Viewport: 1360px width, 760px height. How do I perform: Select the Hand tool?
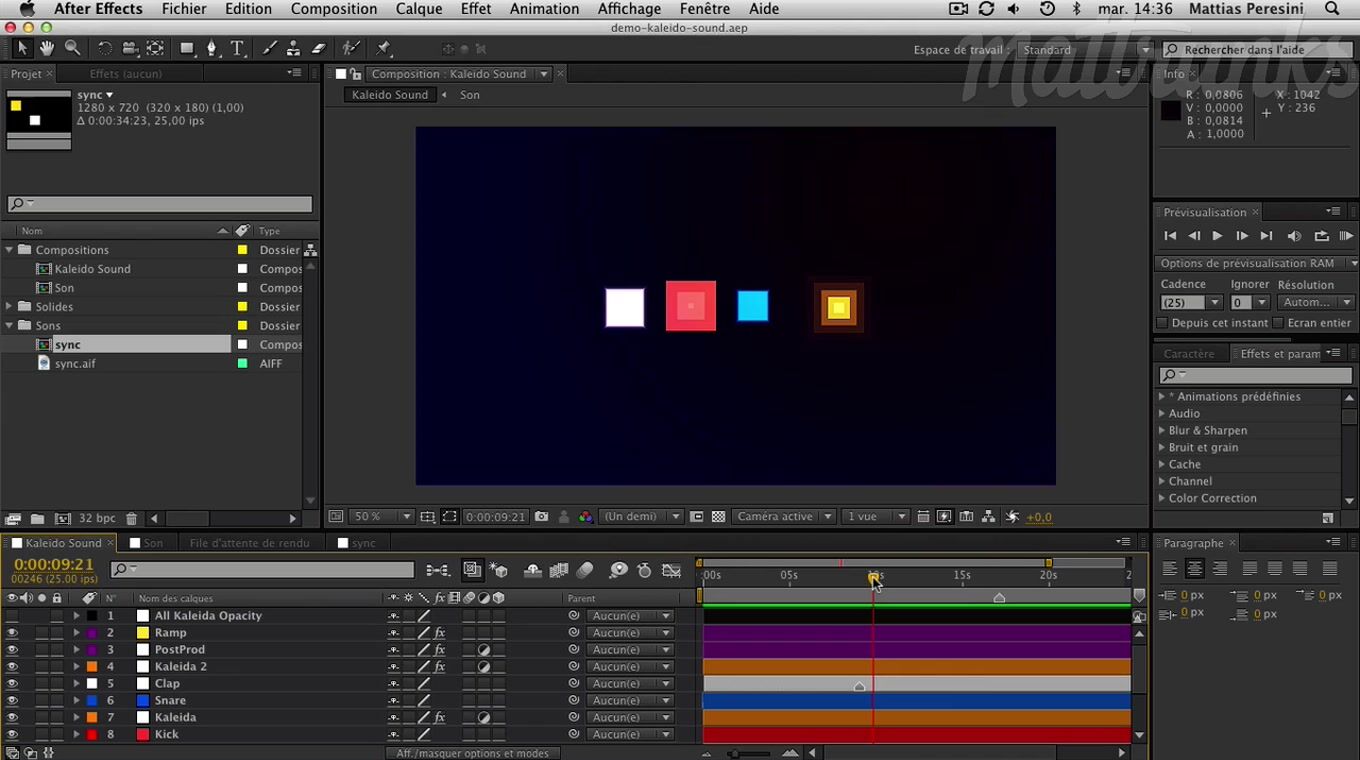pyautogui.click(x=47, y=48)
